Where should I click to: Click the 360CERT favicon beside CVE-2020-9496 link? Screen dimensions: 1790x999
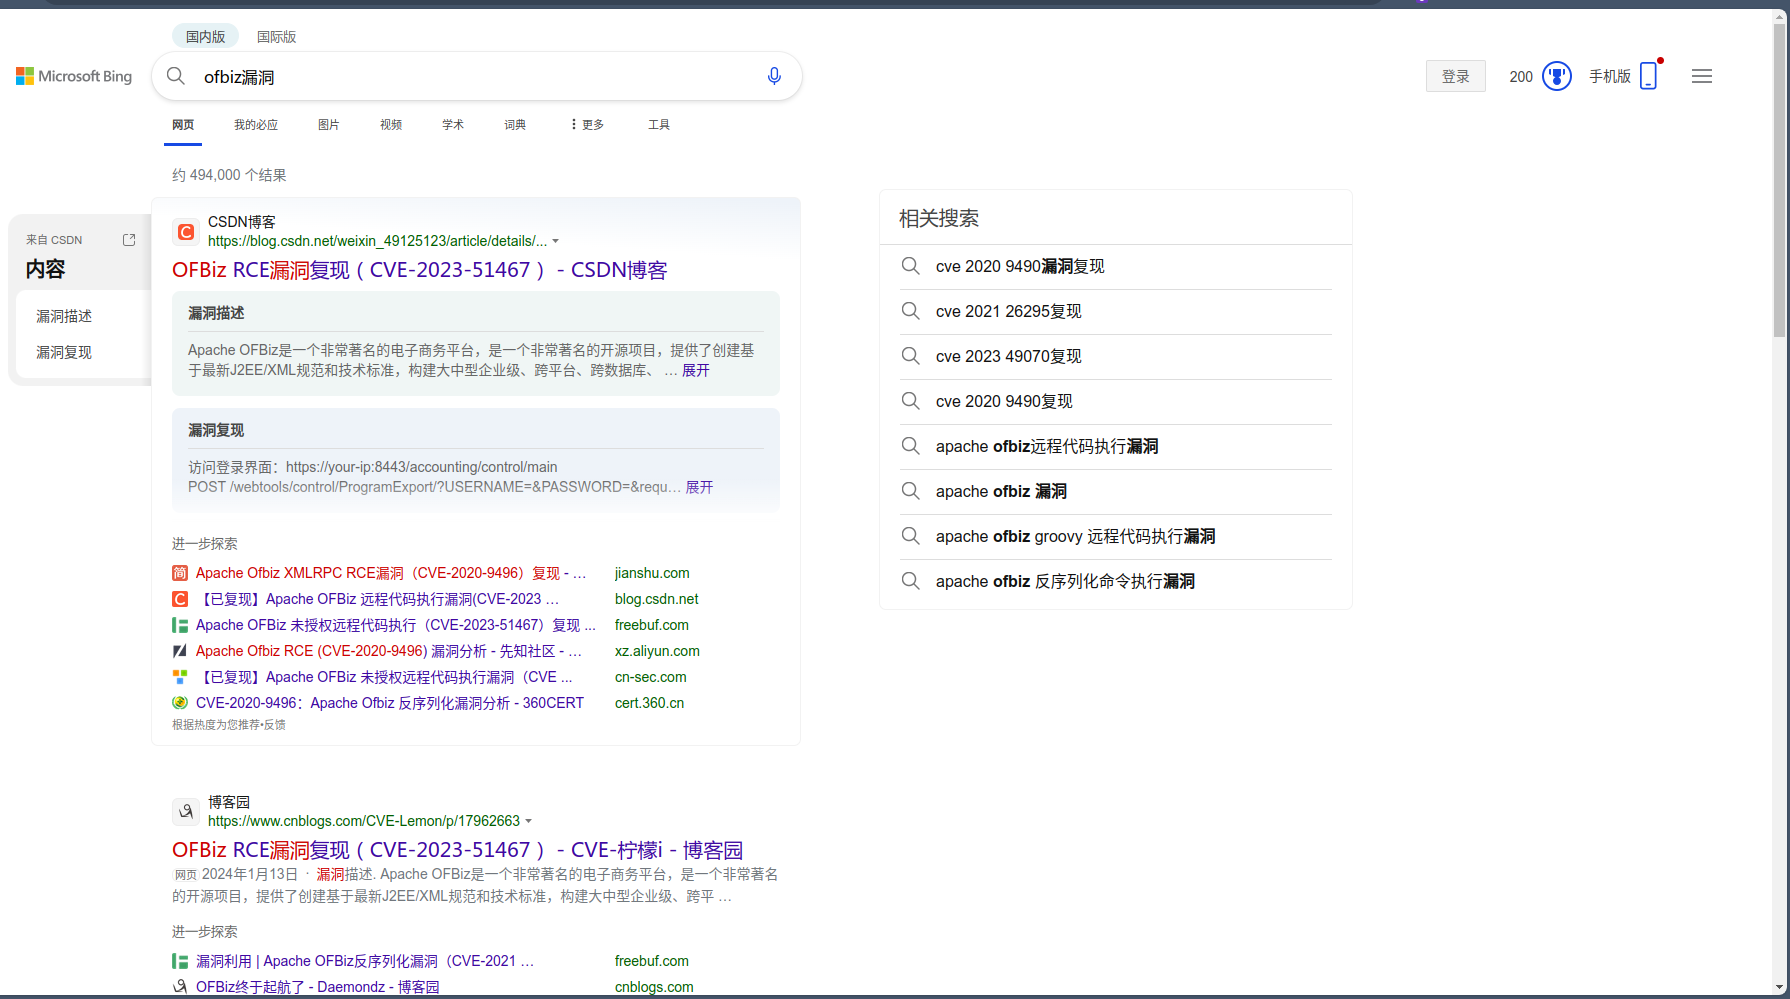point(180,703)
